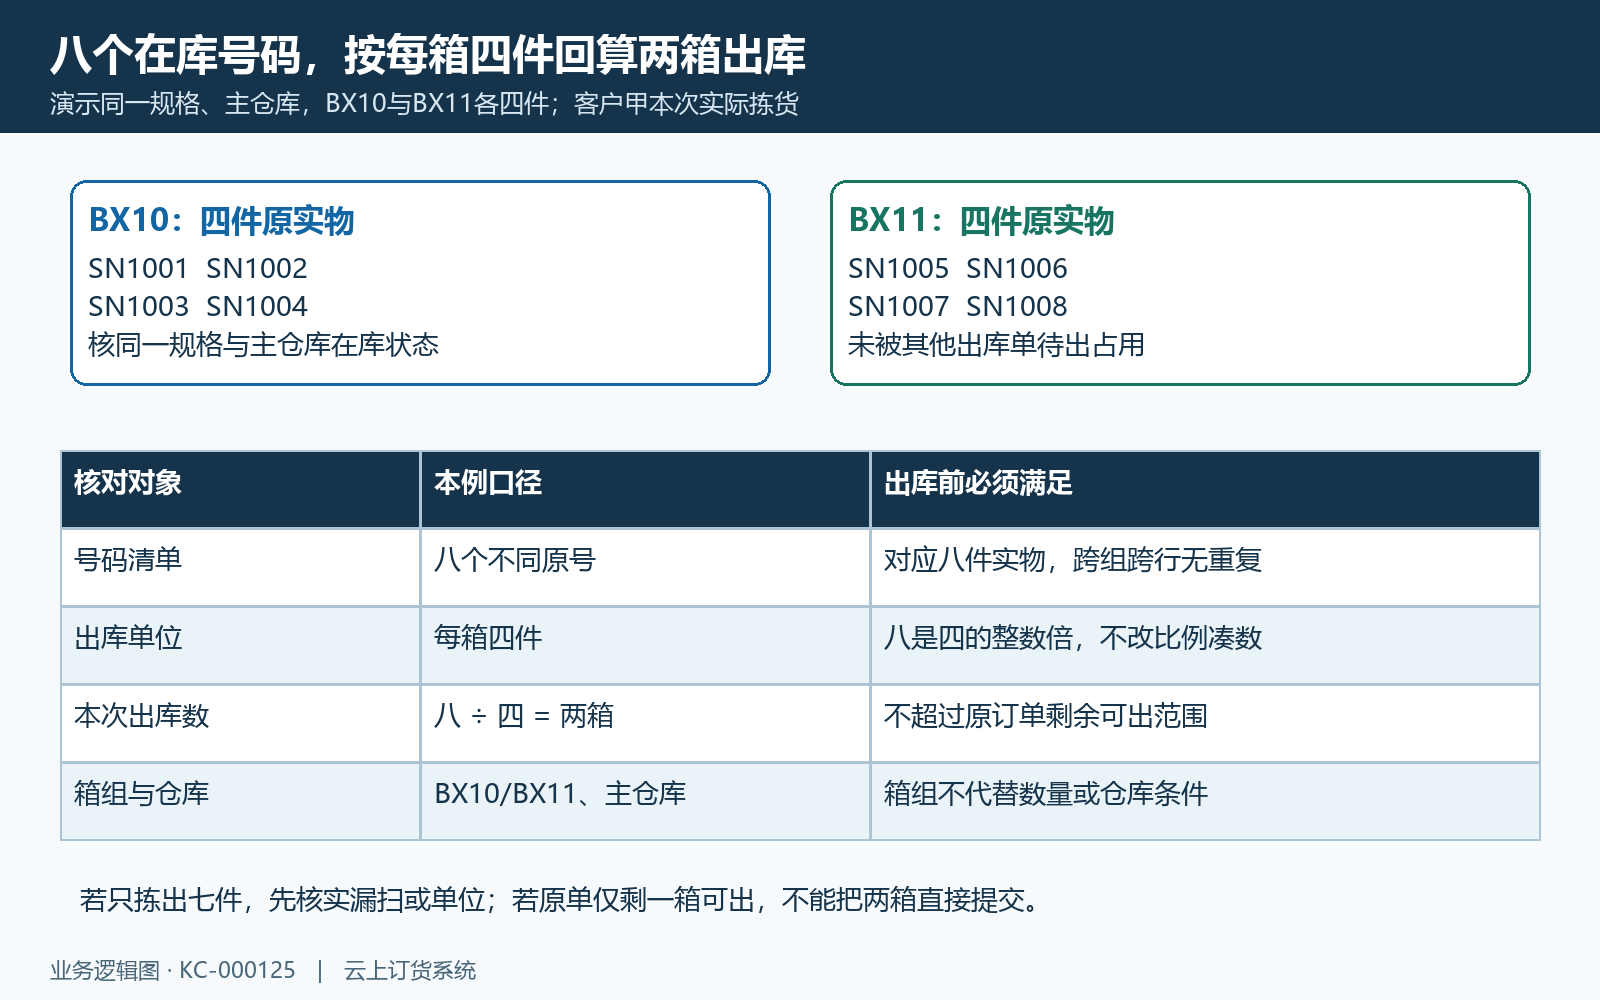
Task: Click the title 八个在库号码，按每箱四件回算两箱出库
Action: click(x=428, y=55)
